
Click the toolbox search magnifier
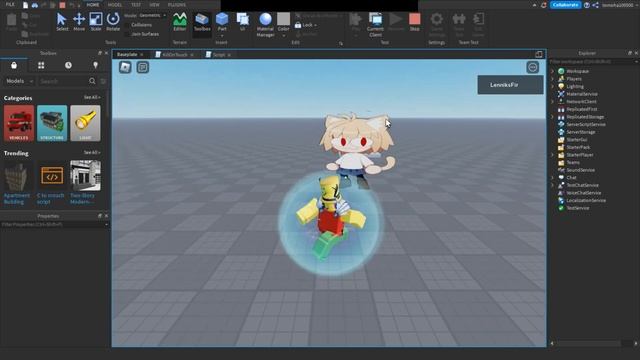(92, 81)
